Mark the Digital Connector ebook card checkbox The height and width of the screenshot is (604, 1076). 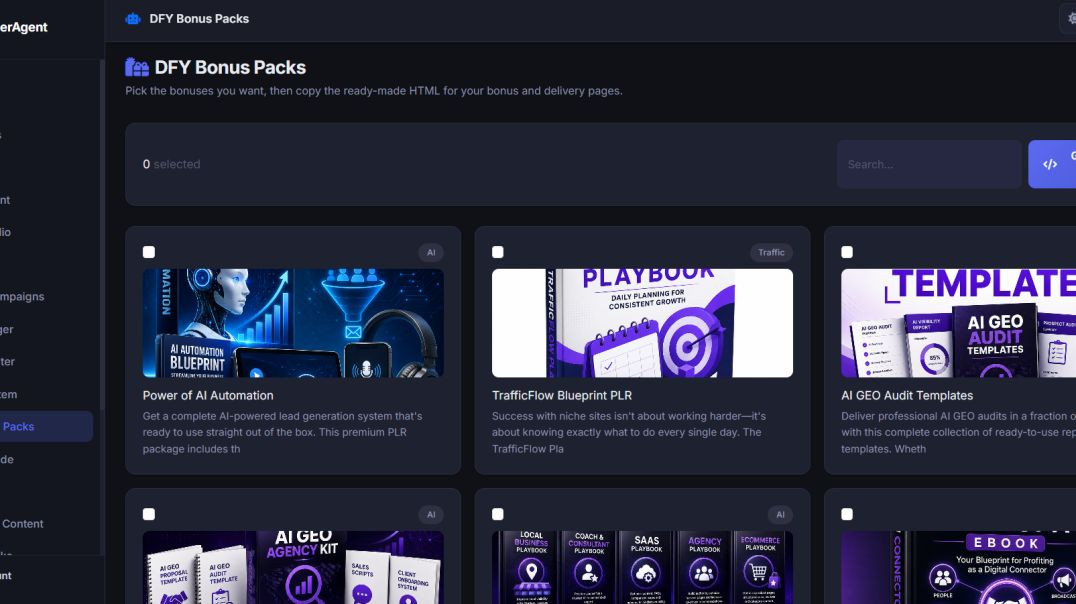pyautogui.click(x=847, y=514)
